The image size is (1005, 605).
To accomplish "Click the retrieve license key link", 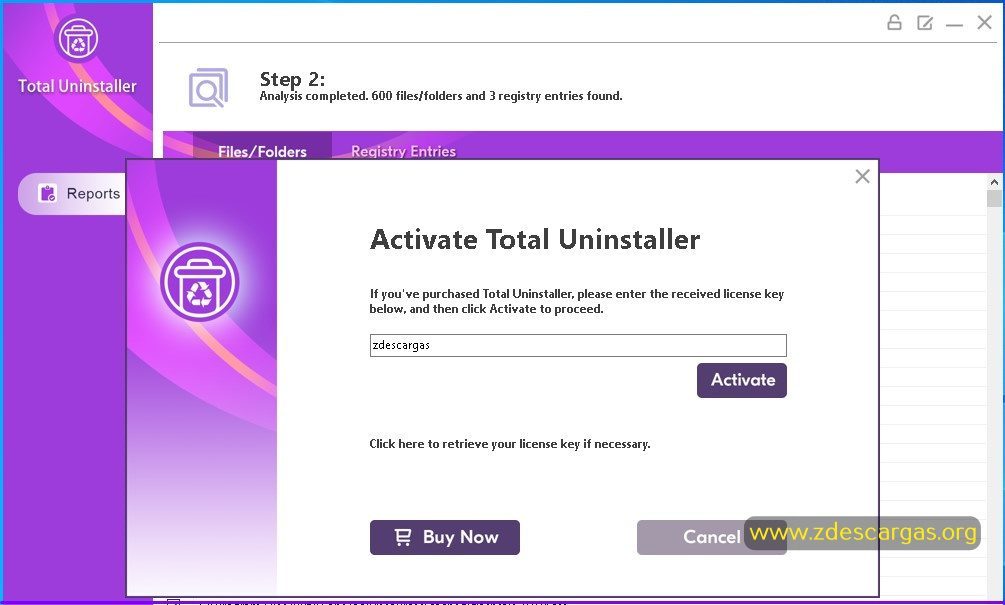I will click(510, 443).
